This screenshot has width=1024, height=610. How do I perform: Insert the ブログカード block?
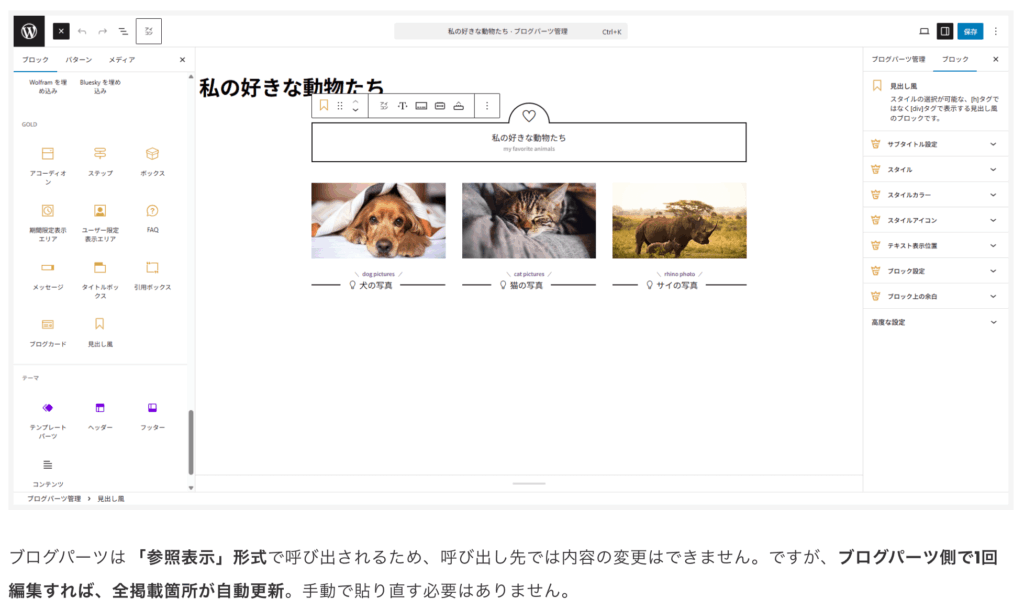47,329
